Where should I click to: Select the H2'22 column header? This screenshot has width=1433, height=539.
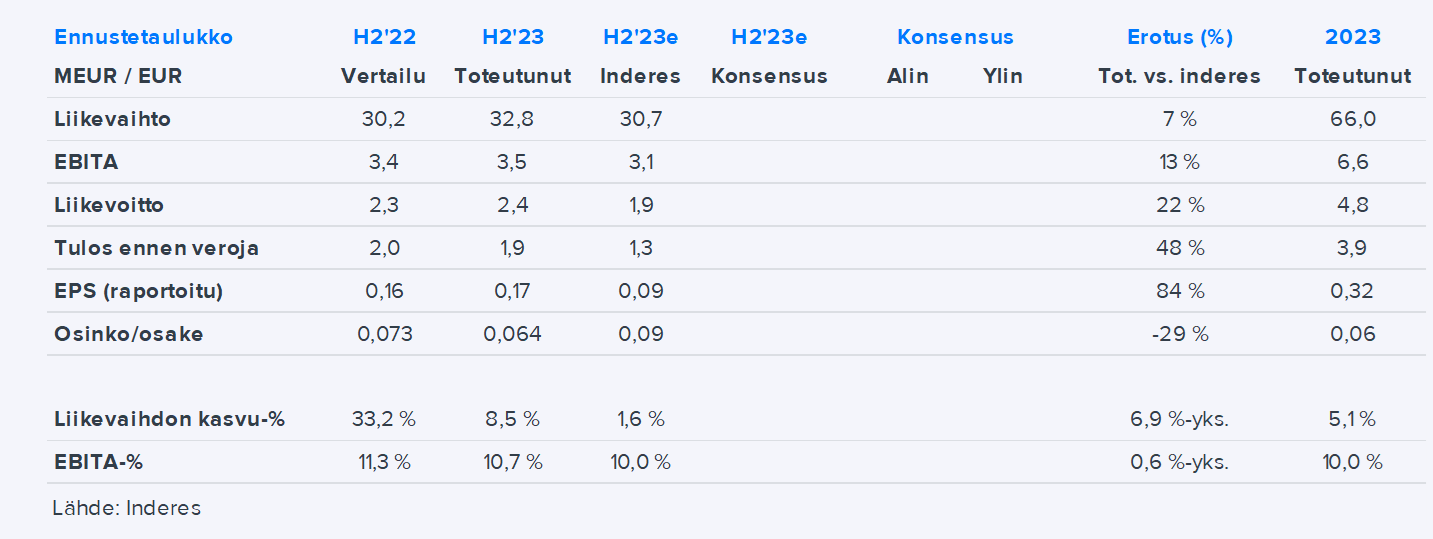(x=384, y=37)
